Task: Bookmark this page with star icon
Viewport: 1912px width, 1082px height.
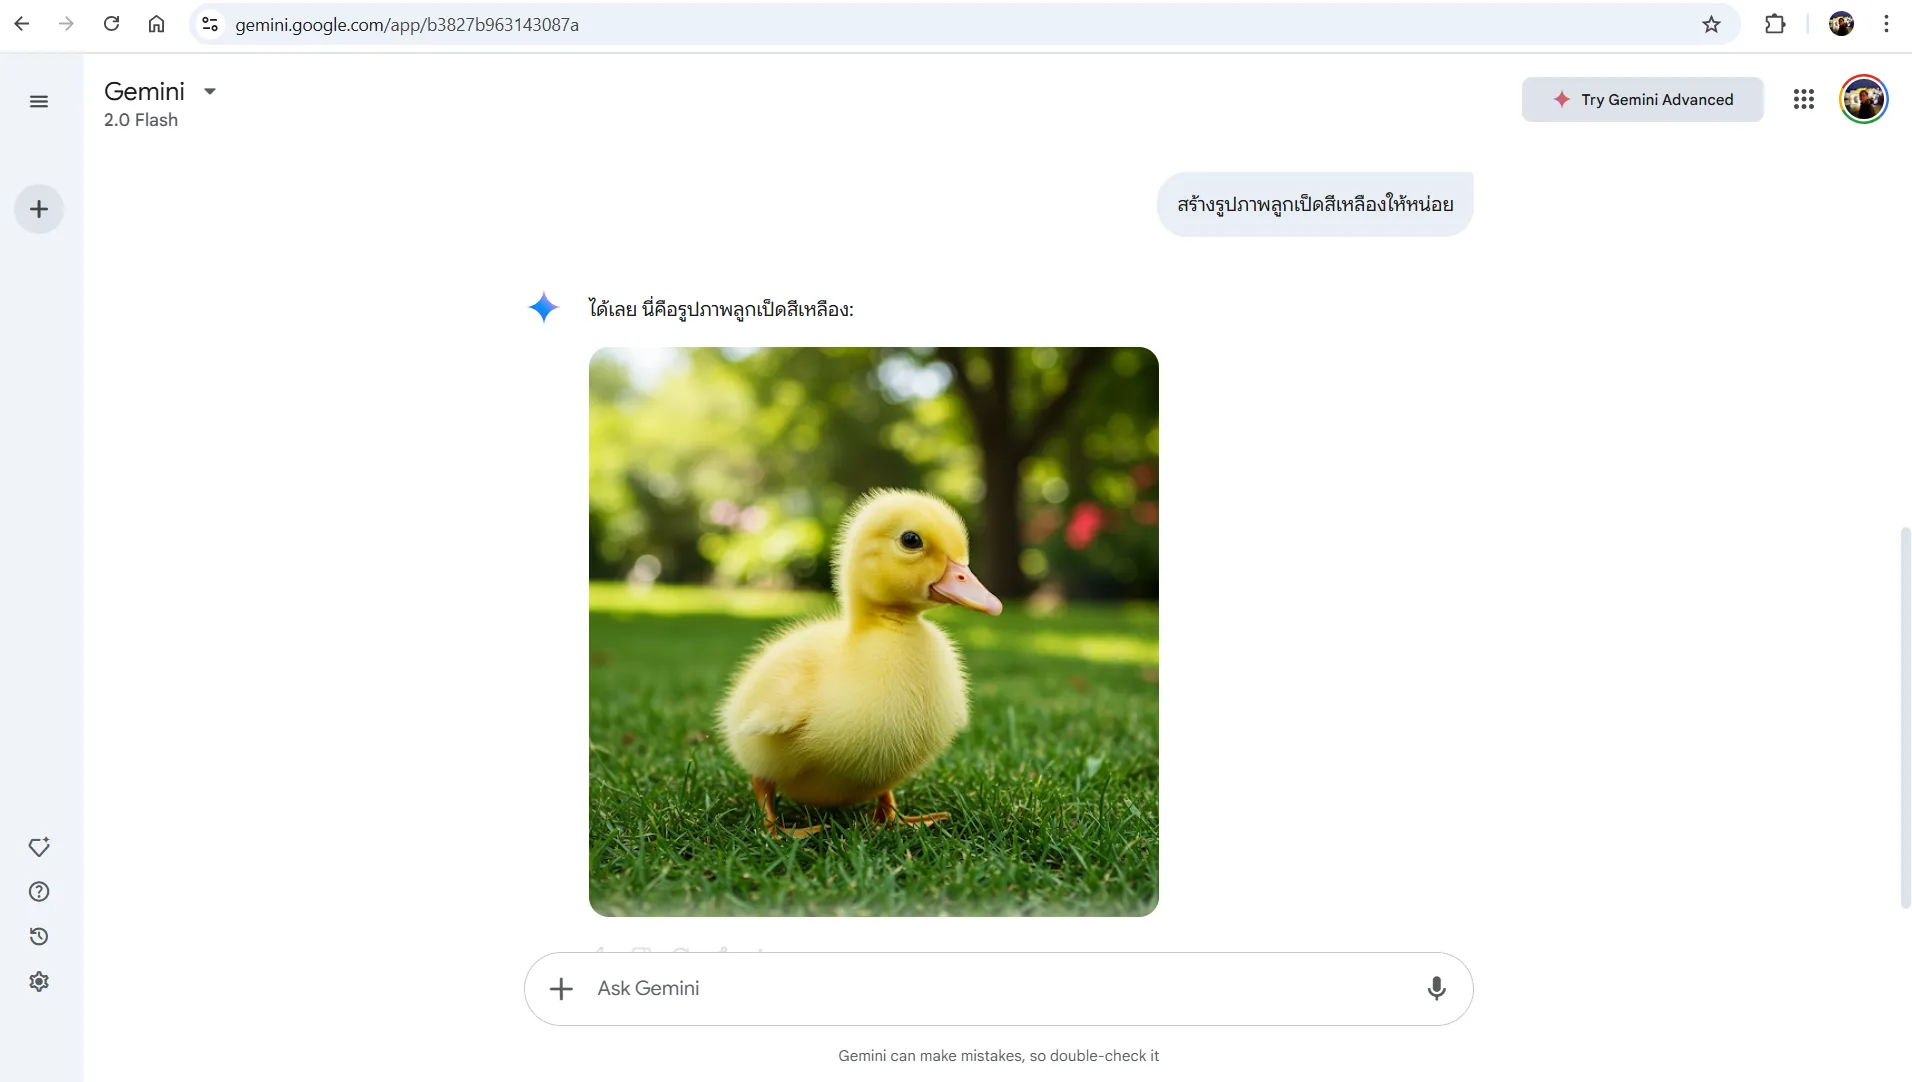Action: tap(1711, 24)
